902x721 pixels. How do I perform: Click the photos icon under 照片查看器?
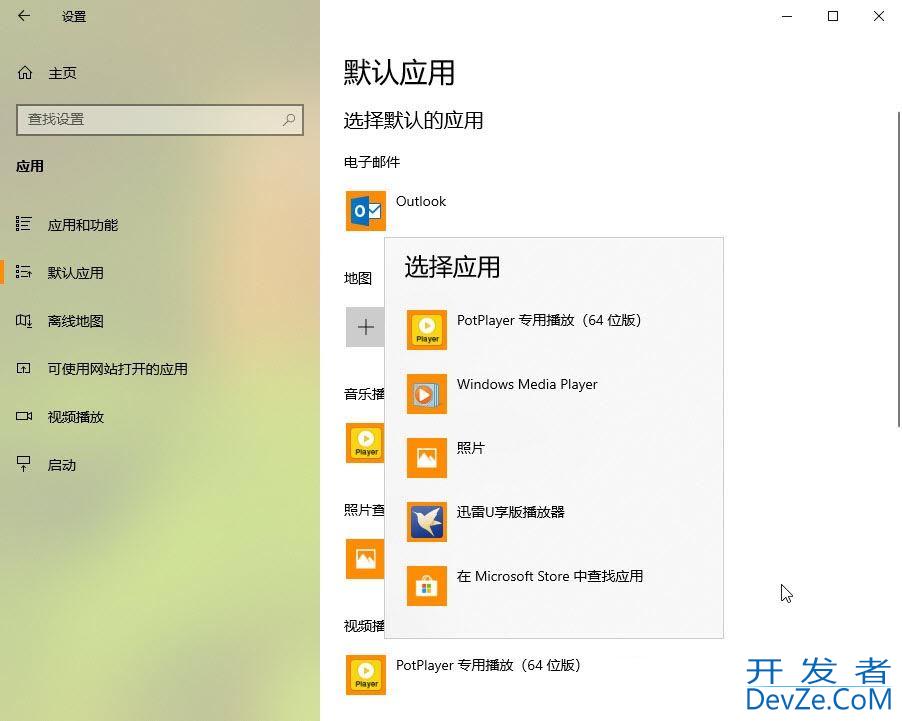(365, 559)
